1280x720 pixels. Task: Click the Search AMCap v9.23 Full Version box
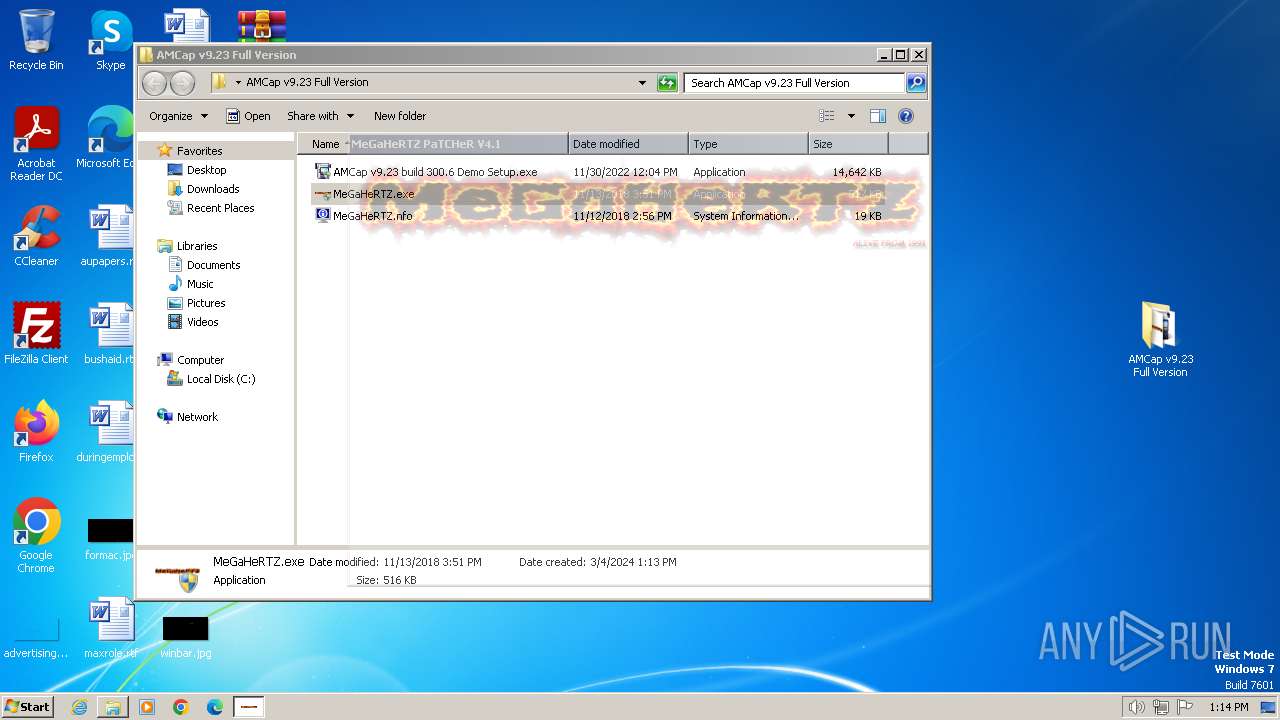click(794, 83)
